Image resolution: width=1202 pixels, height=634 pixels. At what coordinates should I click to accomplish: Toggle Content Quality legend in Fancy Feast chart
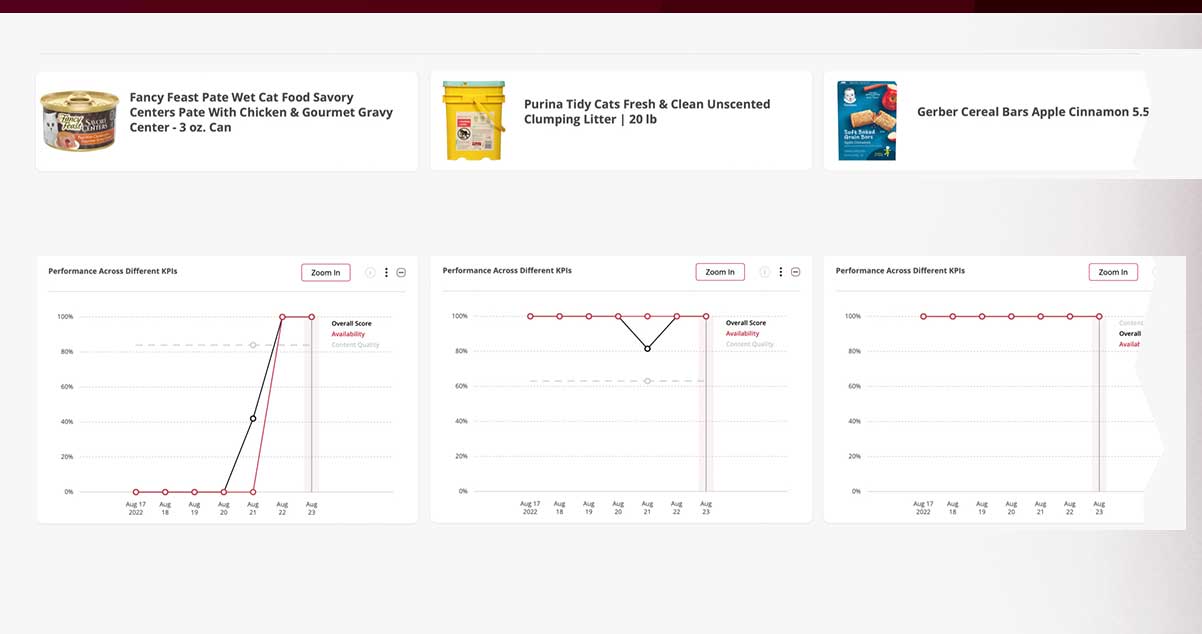tap(356, 345)
